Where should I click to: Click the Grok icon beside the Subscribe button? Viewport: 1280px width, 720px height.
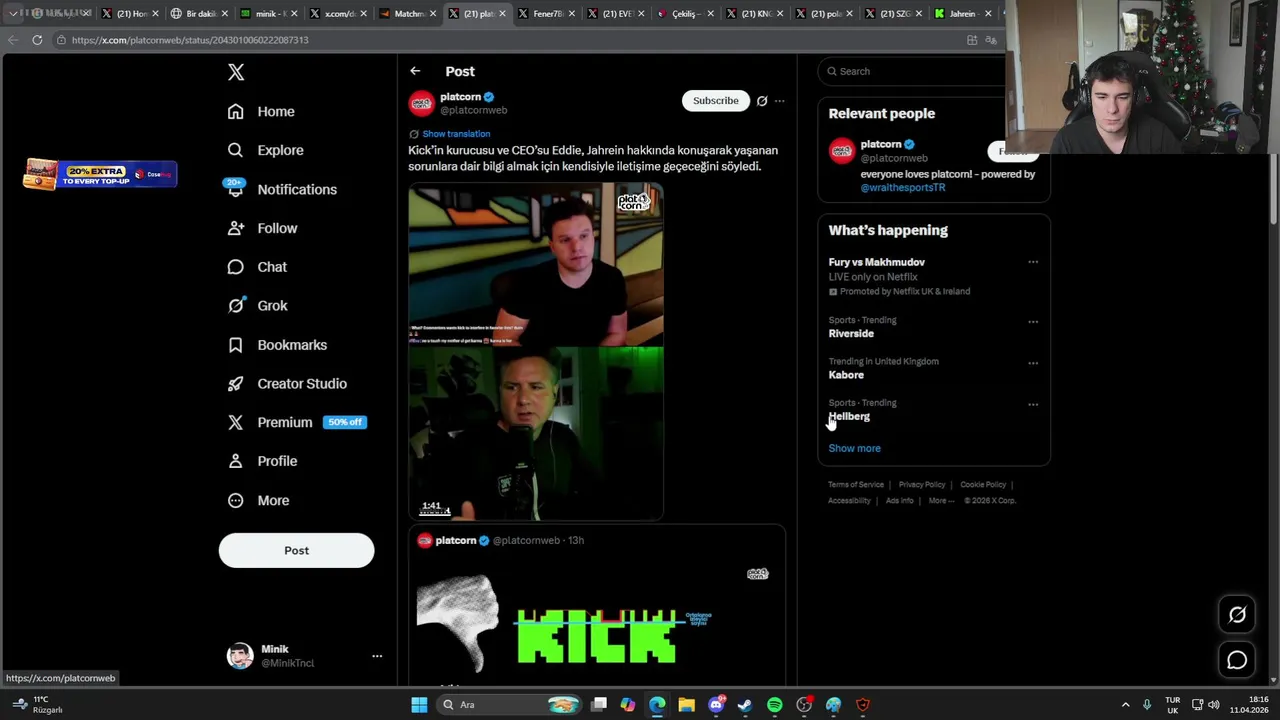[x=762, y=101]
